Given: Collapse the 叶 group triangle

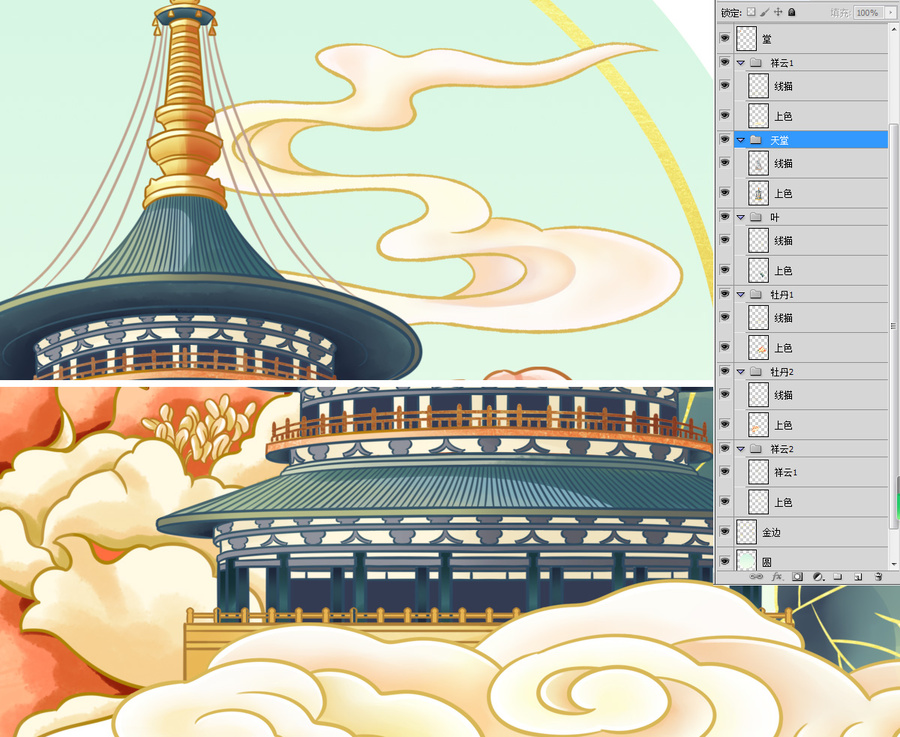Looking at the screenshot, I should (740, 217).
